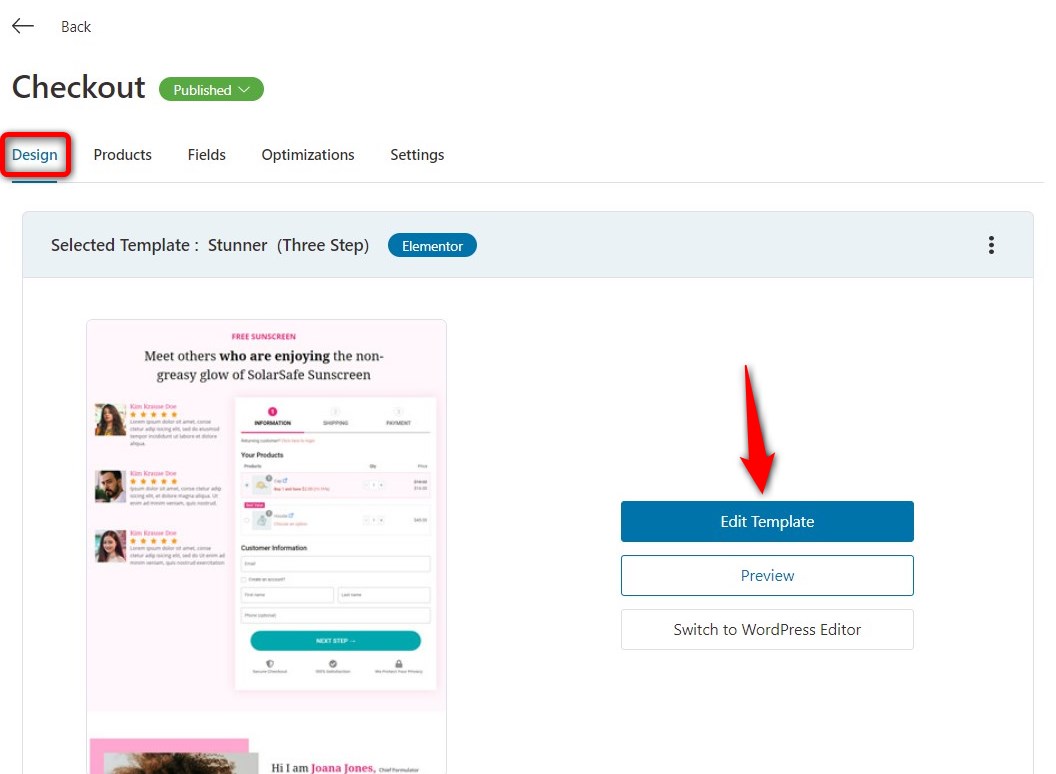Image resolution: width=1056 pixels, height=774 pixels.
Task: Click the Email field in the checkout preview
Action: pos(335,564)
